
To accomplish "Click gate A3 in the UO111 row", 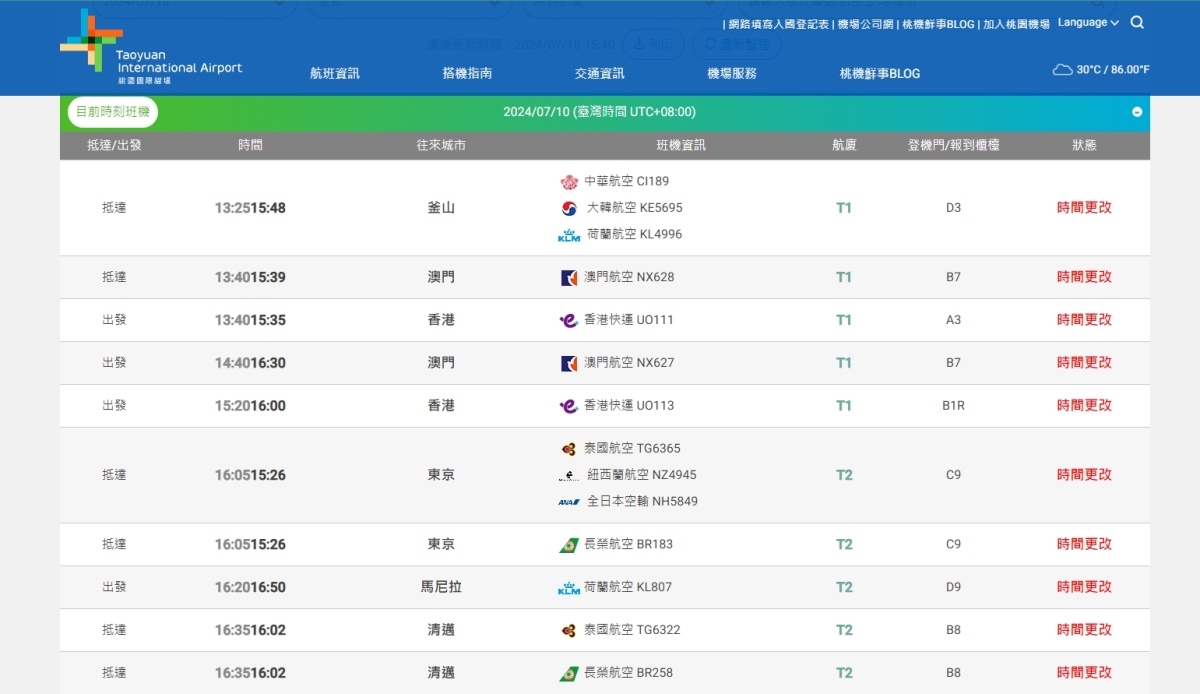I will point(953,320).
